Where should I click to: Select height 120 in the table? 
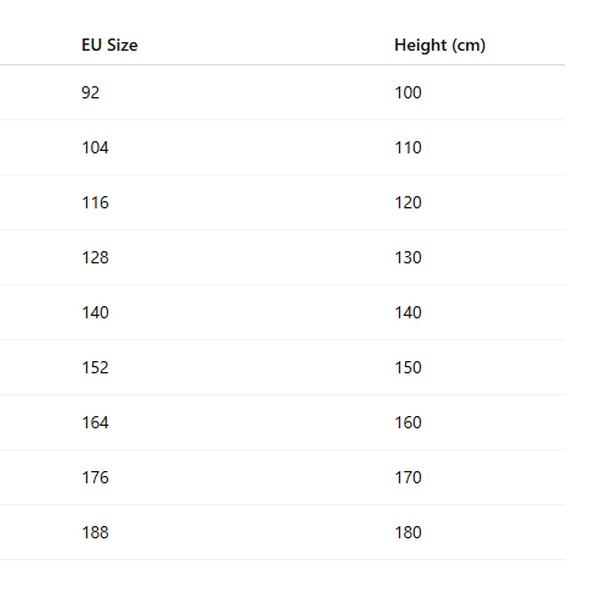pos(408,203)
